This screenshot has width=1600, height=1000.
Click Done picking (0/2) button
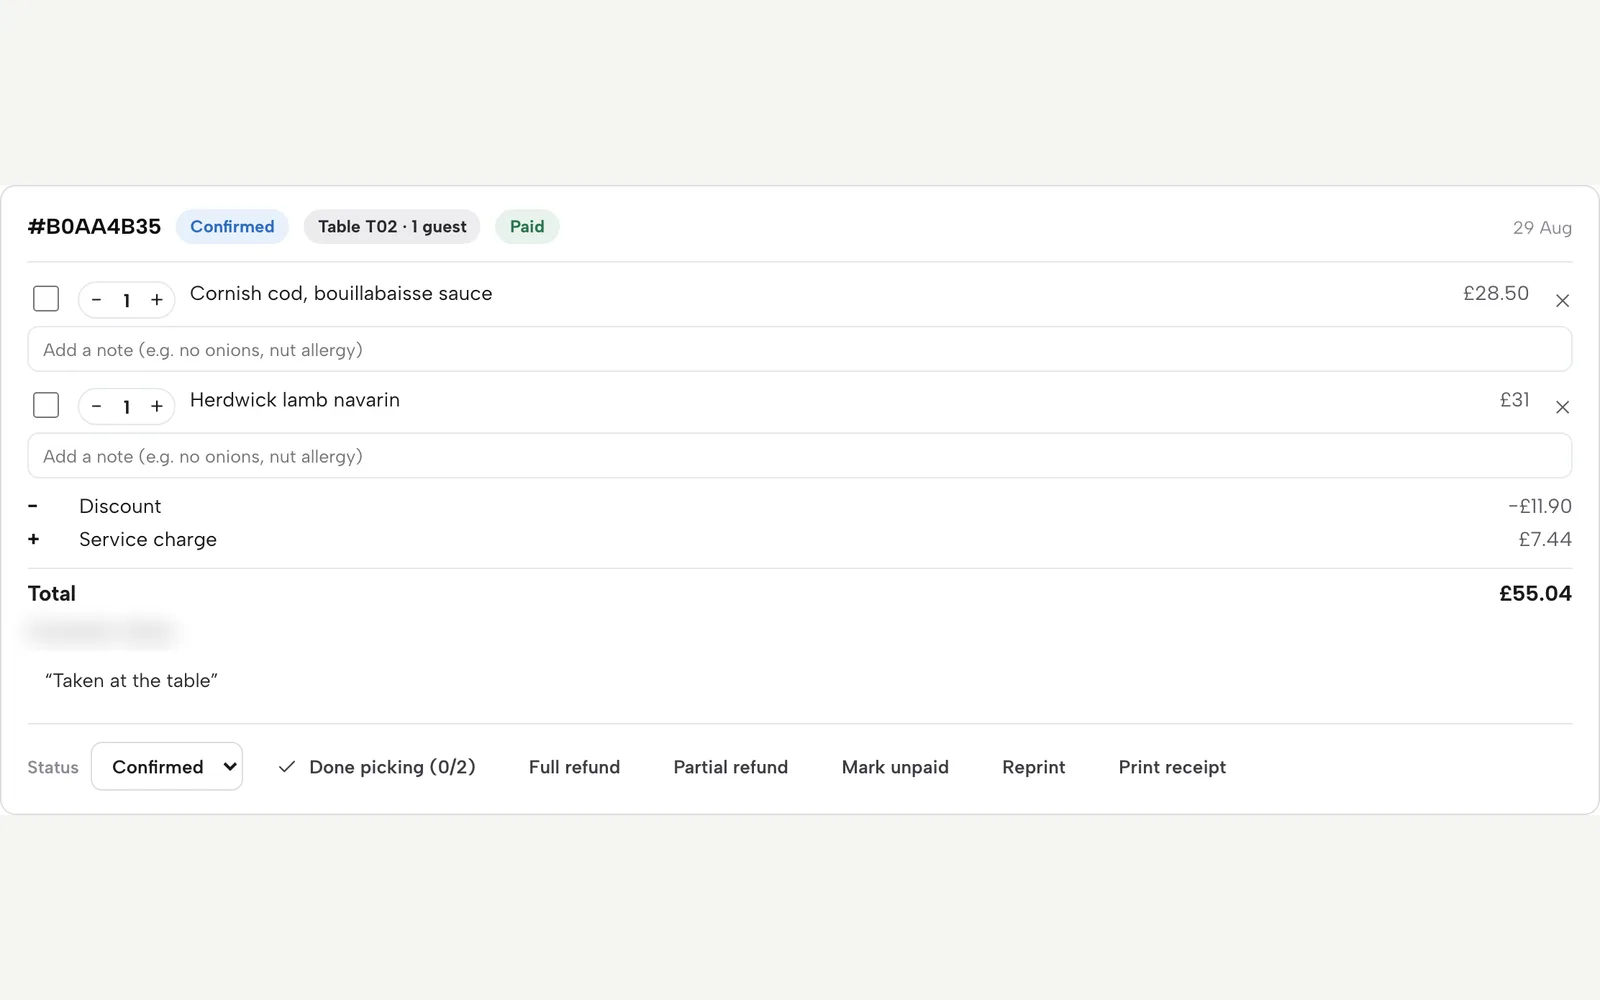tap(377, 767)
